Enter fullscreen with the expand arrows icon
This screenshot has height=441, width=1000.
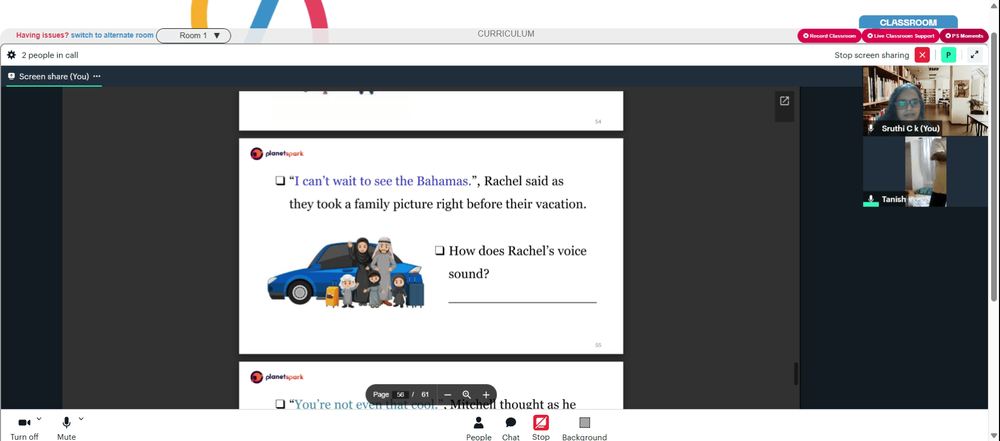(974, 55)
